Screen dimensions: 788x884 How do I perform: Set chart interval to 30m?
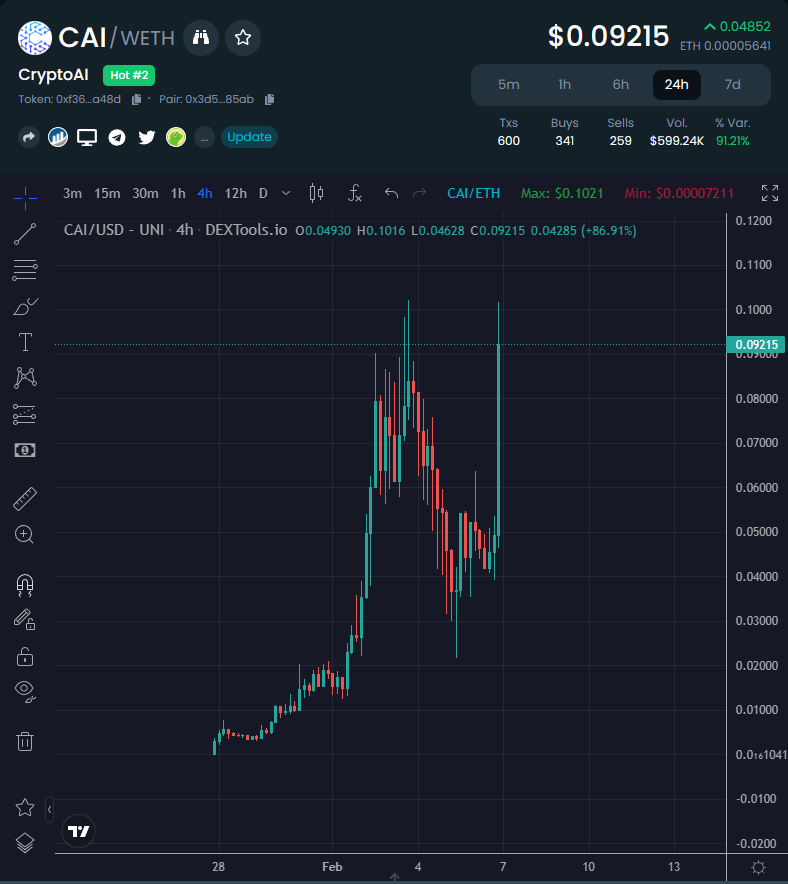(x=145, y=193)
